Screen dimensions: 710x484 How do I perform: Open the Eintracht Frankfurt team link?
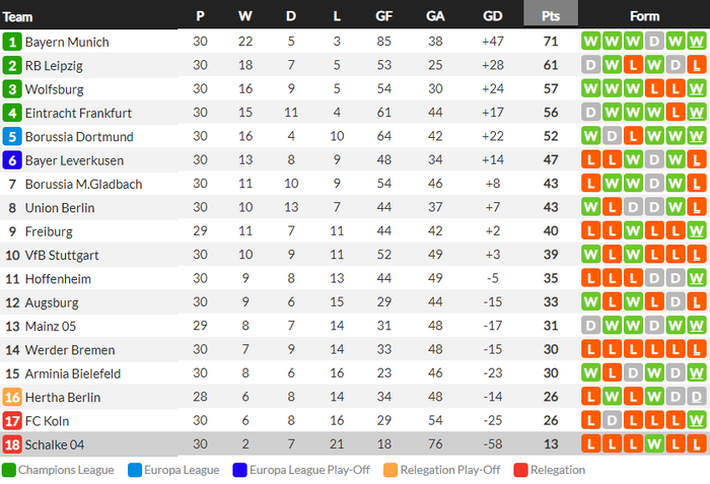(x=78, y=113)
